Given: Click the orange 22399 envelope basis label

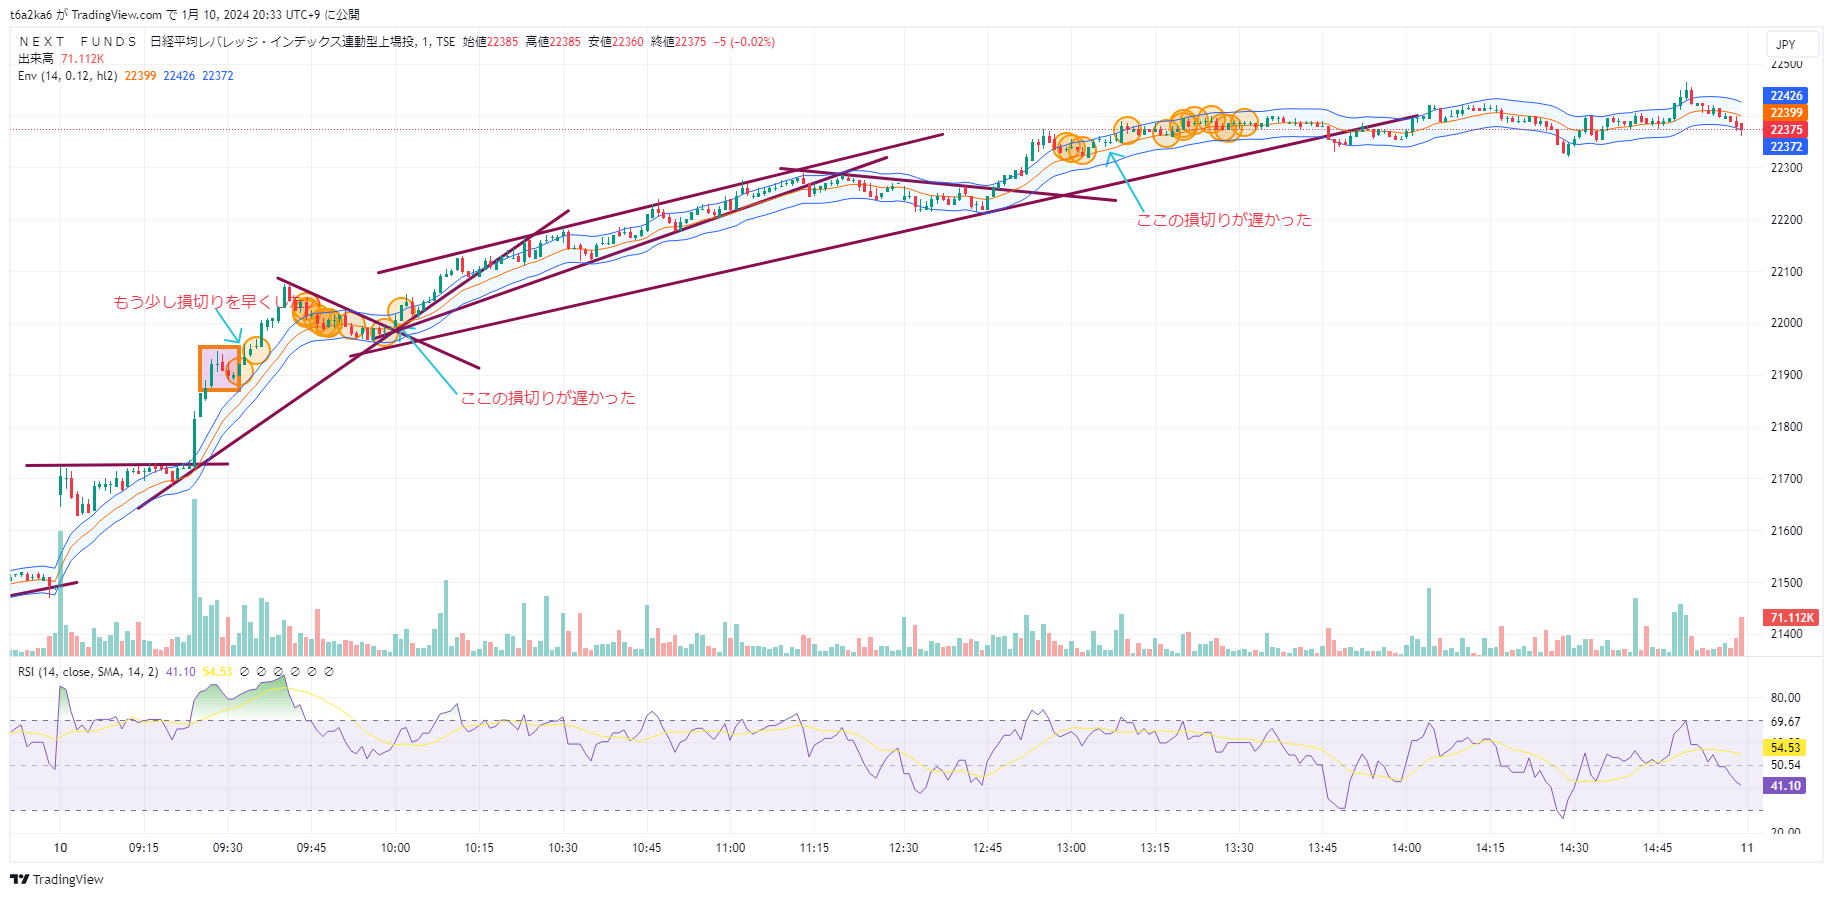Looking at the screenshot, I should coord(1786,113).
